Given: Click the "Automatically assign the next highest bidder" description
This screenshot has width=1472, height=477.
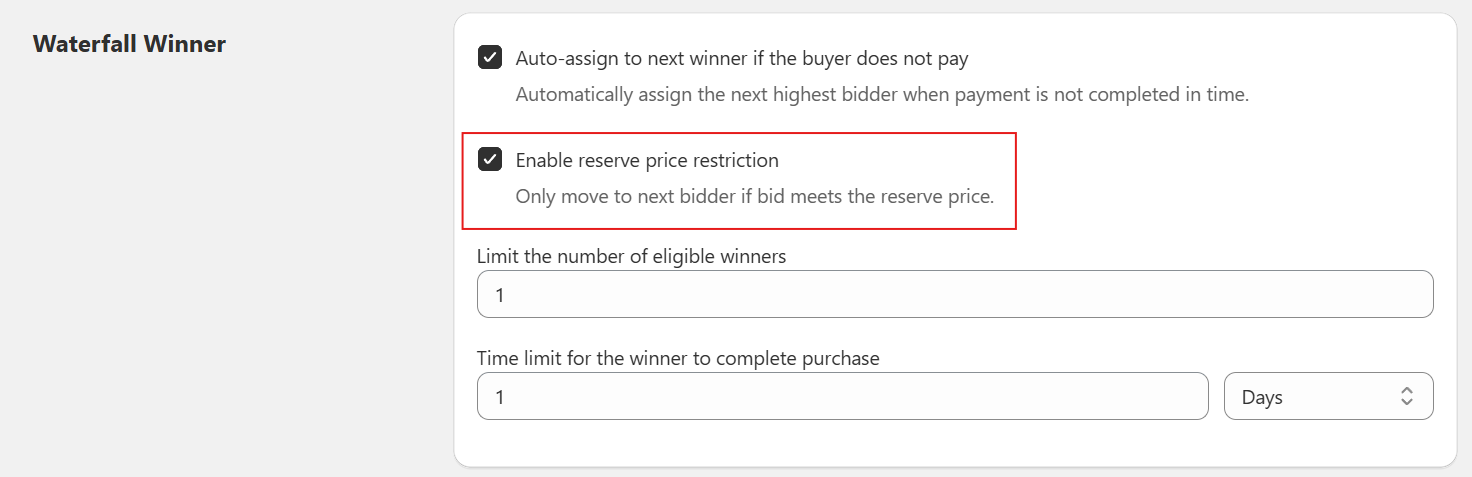Looking at the screenshot, I should click(881, 95).
